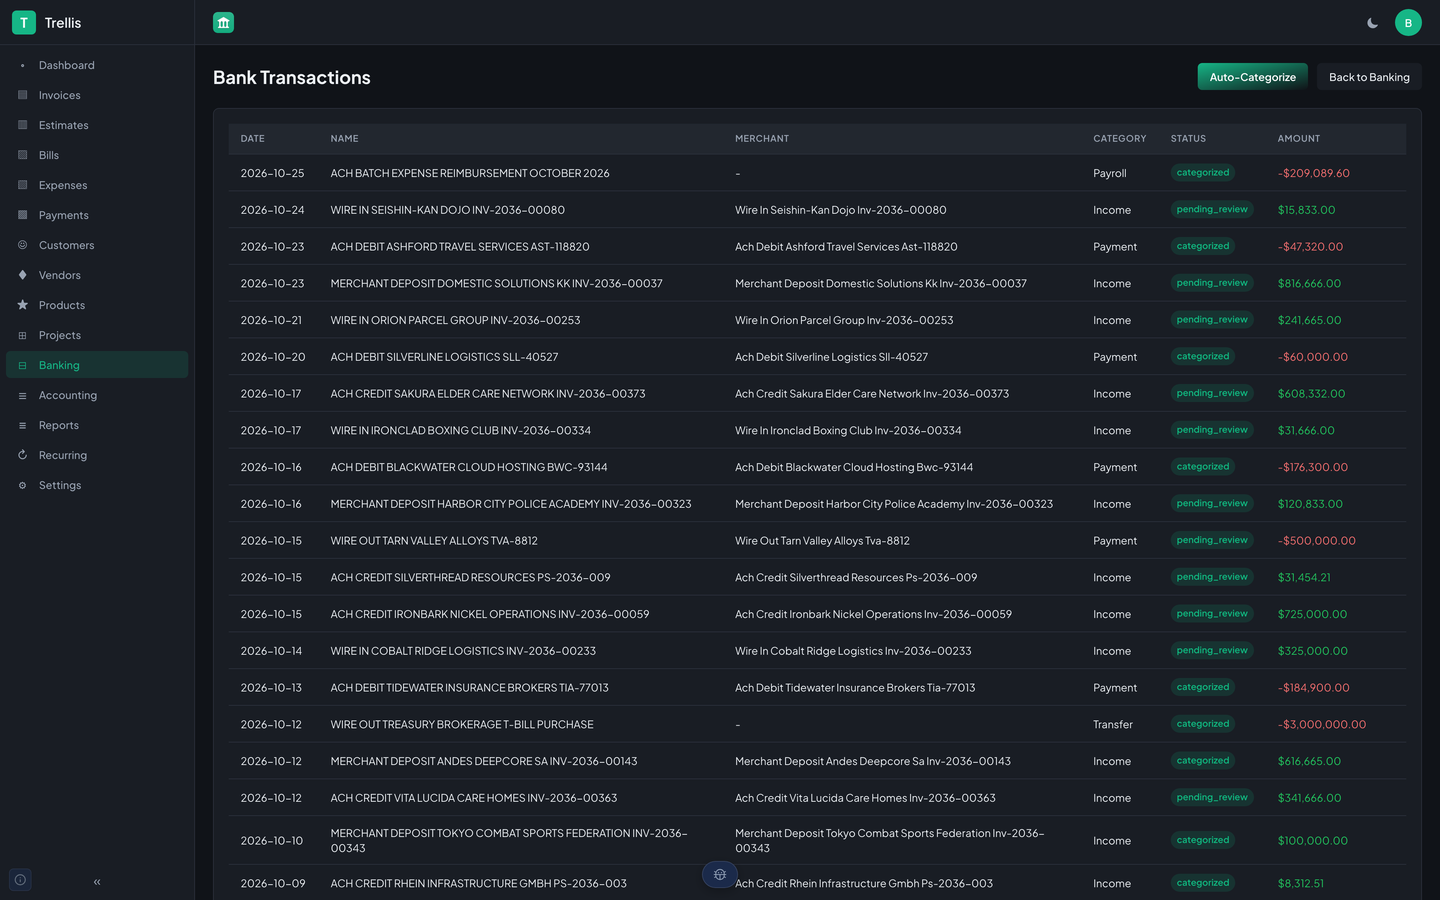Click Back to Banking button
This screenshot has width=1440, height=900.
click(x=1369, y=77)
